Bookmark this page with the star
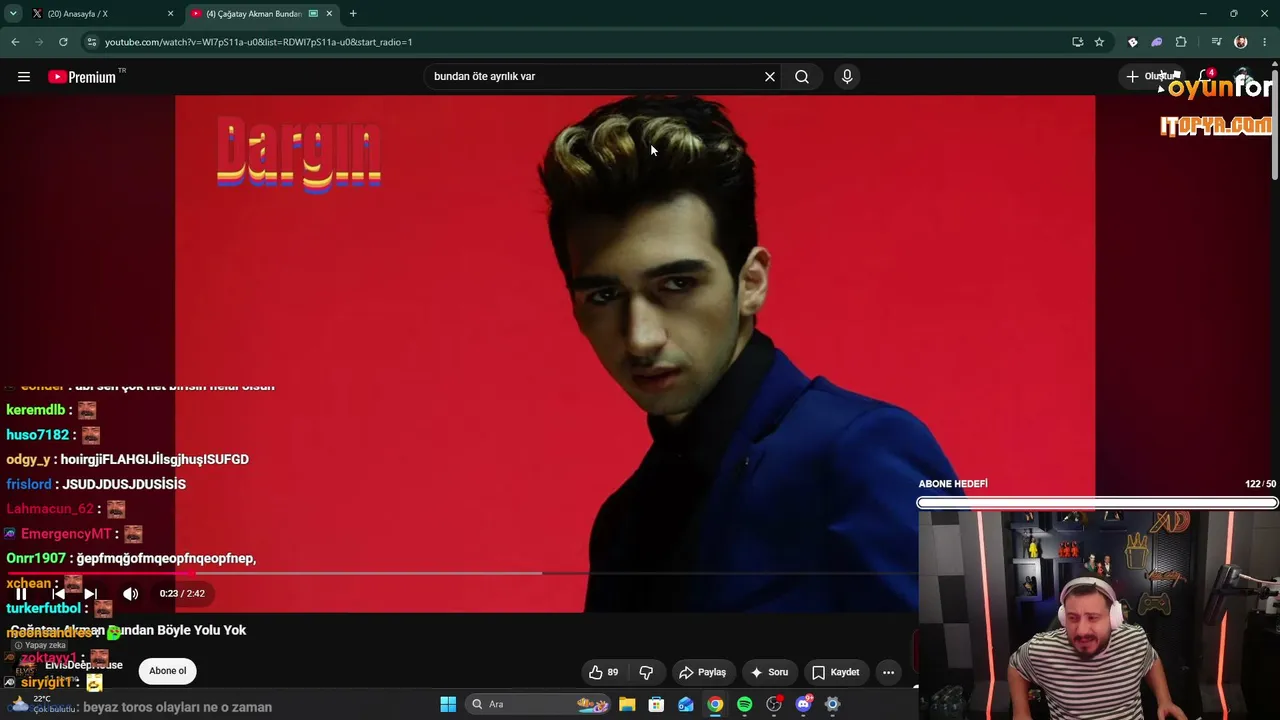The width and height of the screenshot is (1280, 720). click(1099, 42)
